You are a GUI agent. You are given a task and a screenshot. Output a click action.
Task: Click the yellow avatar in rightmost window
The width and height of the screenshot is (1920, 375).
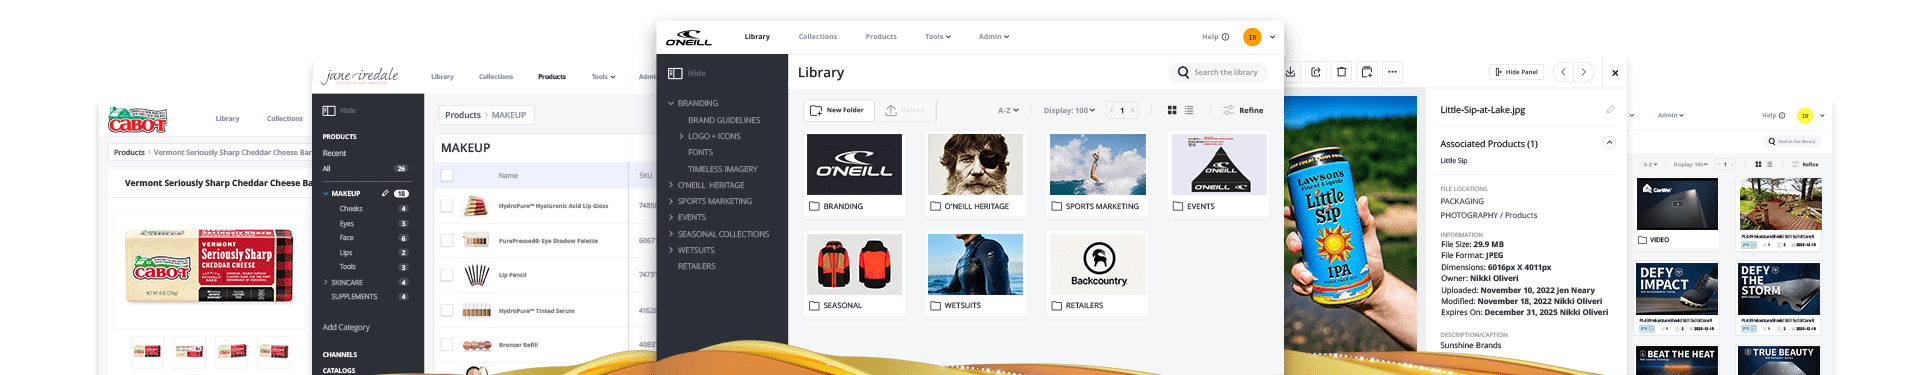pos(1805,115)
